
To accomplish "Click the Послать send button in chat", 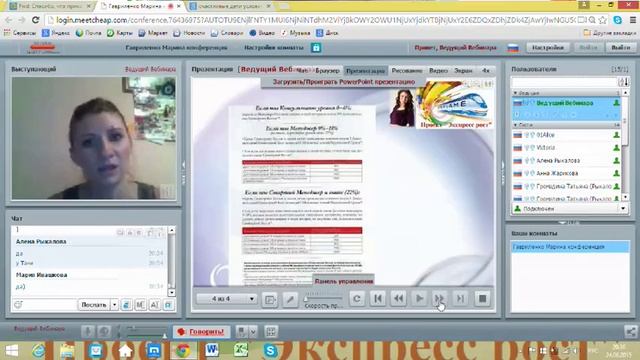I will (94, 305).
